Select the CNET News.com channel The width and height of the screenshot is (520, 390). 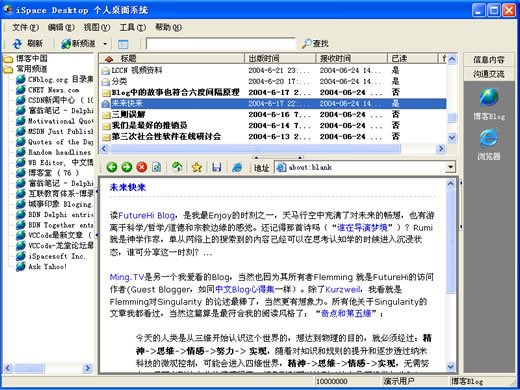(x=53, y=90)
